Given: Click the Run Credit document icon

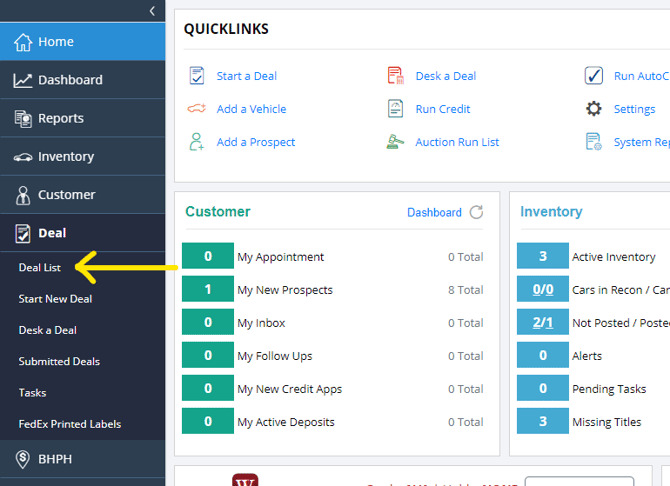Looking at the screenshot, I should pos(395,109).
